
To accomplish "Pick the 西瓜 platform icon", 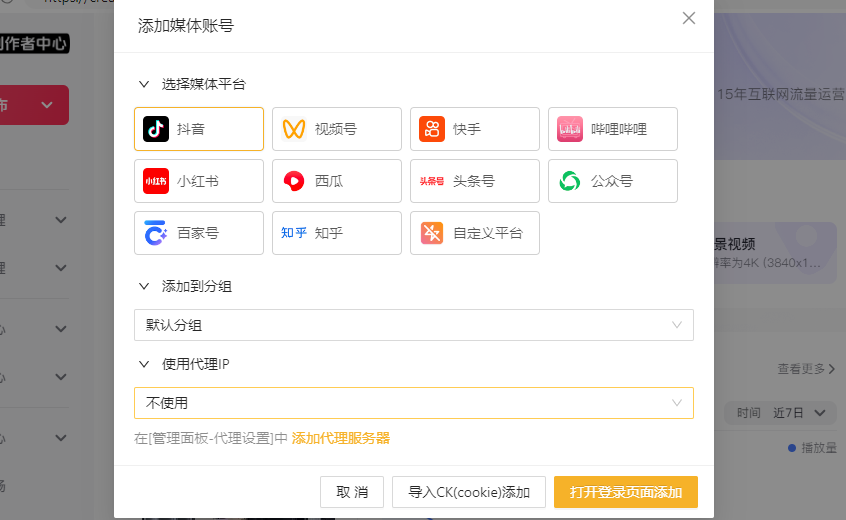I will click(x=294, y=181).
